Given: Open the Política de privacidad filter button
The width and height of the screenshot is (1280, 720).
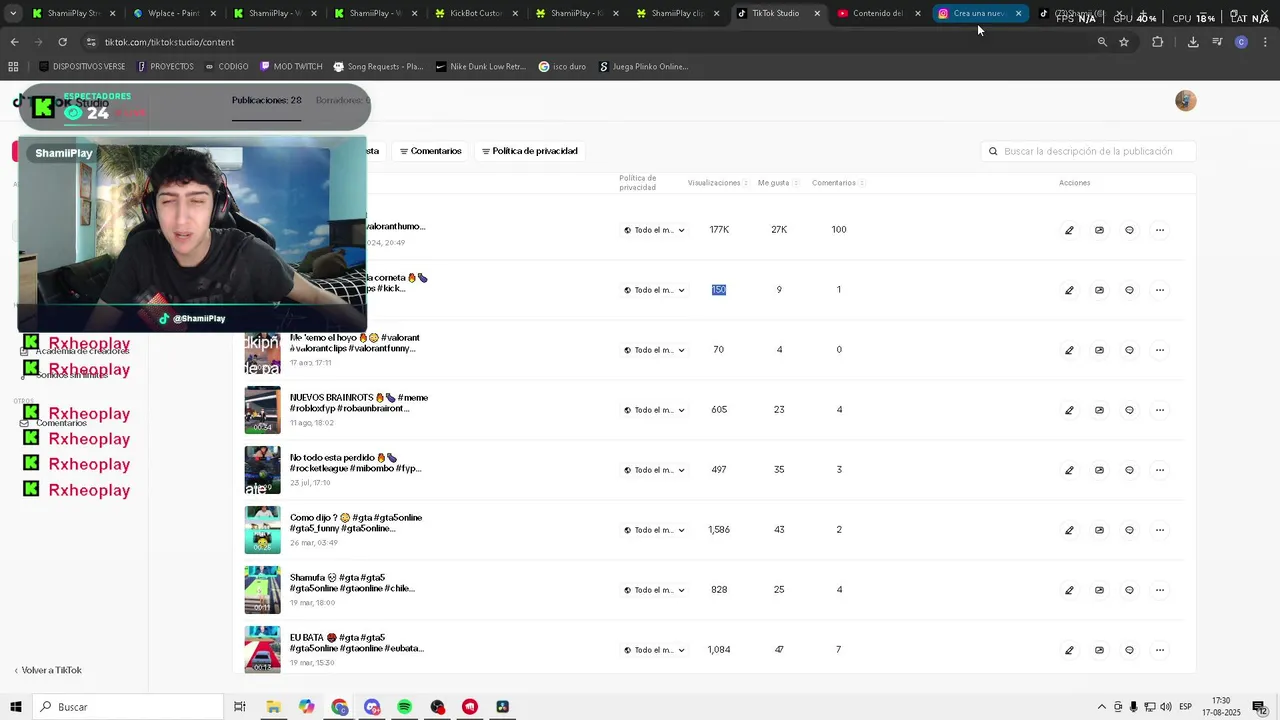Looking at the screenshot, I should tap(530, 151).
